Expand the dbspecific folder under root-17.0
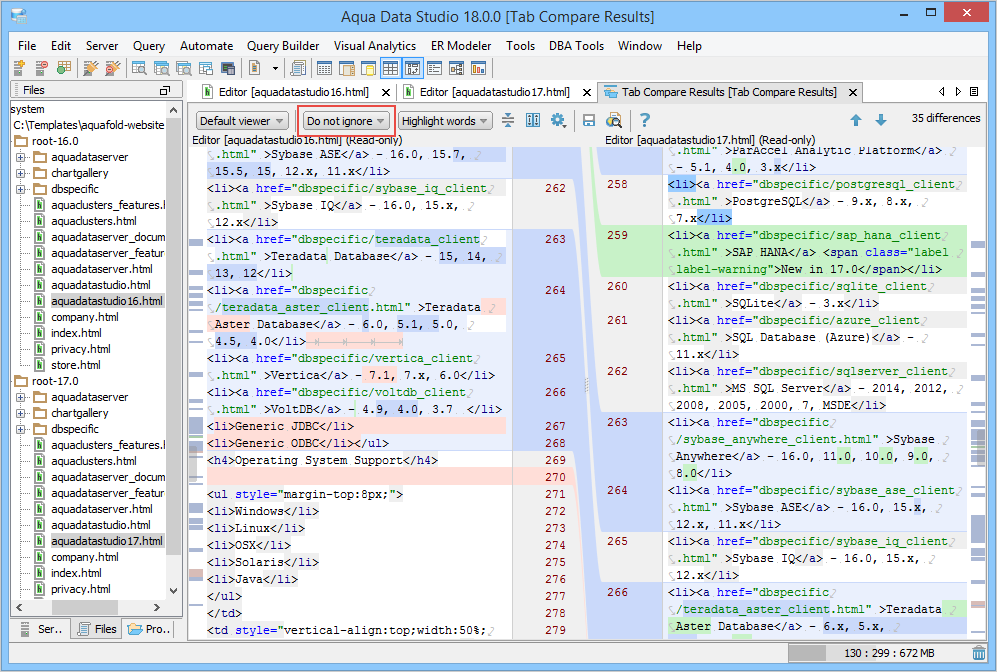This screenshot has width=997, height=672. tap(20, 429)
